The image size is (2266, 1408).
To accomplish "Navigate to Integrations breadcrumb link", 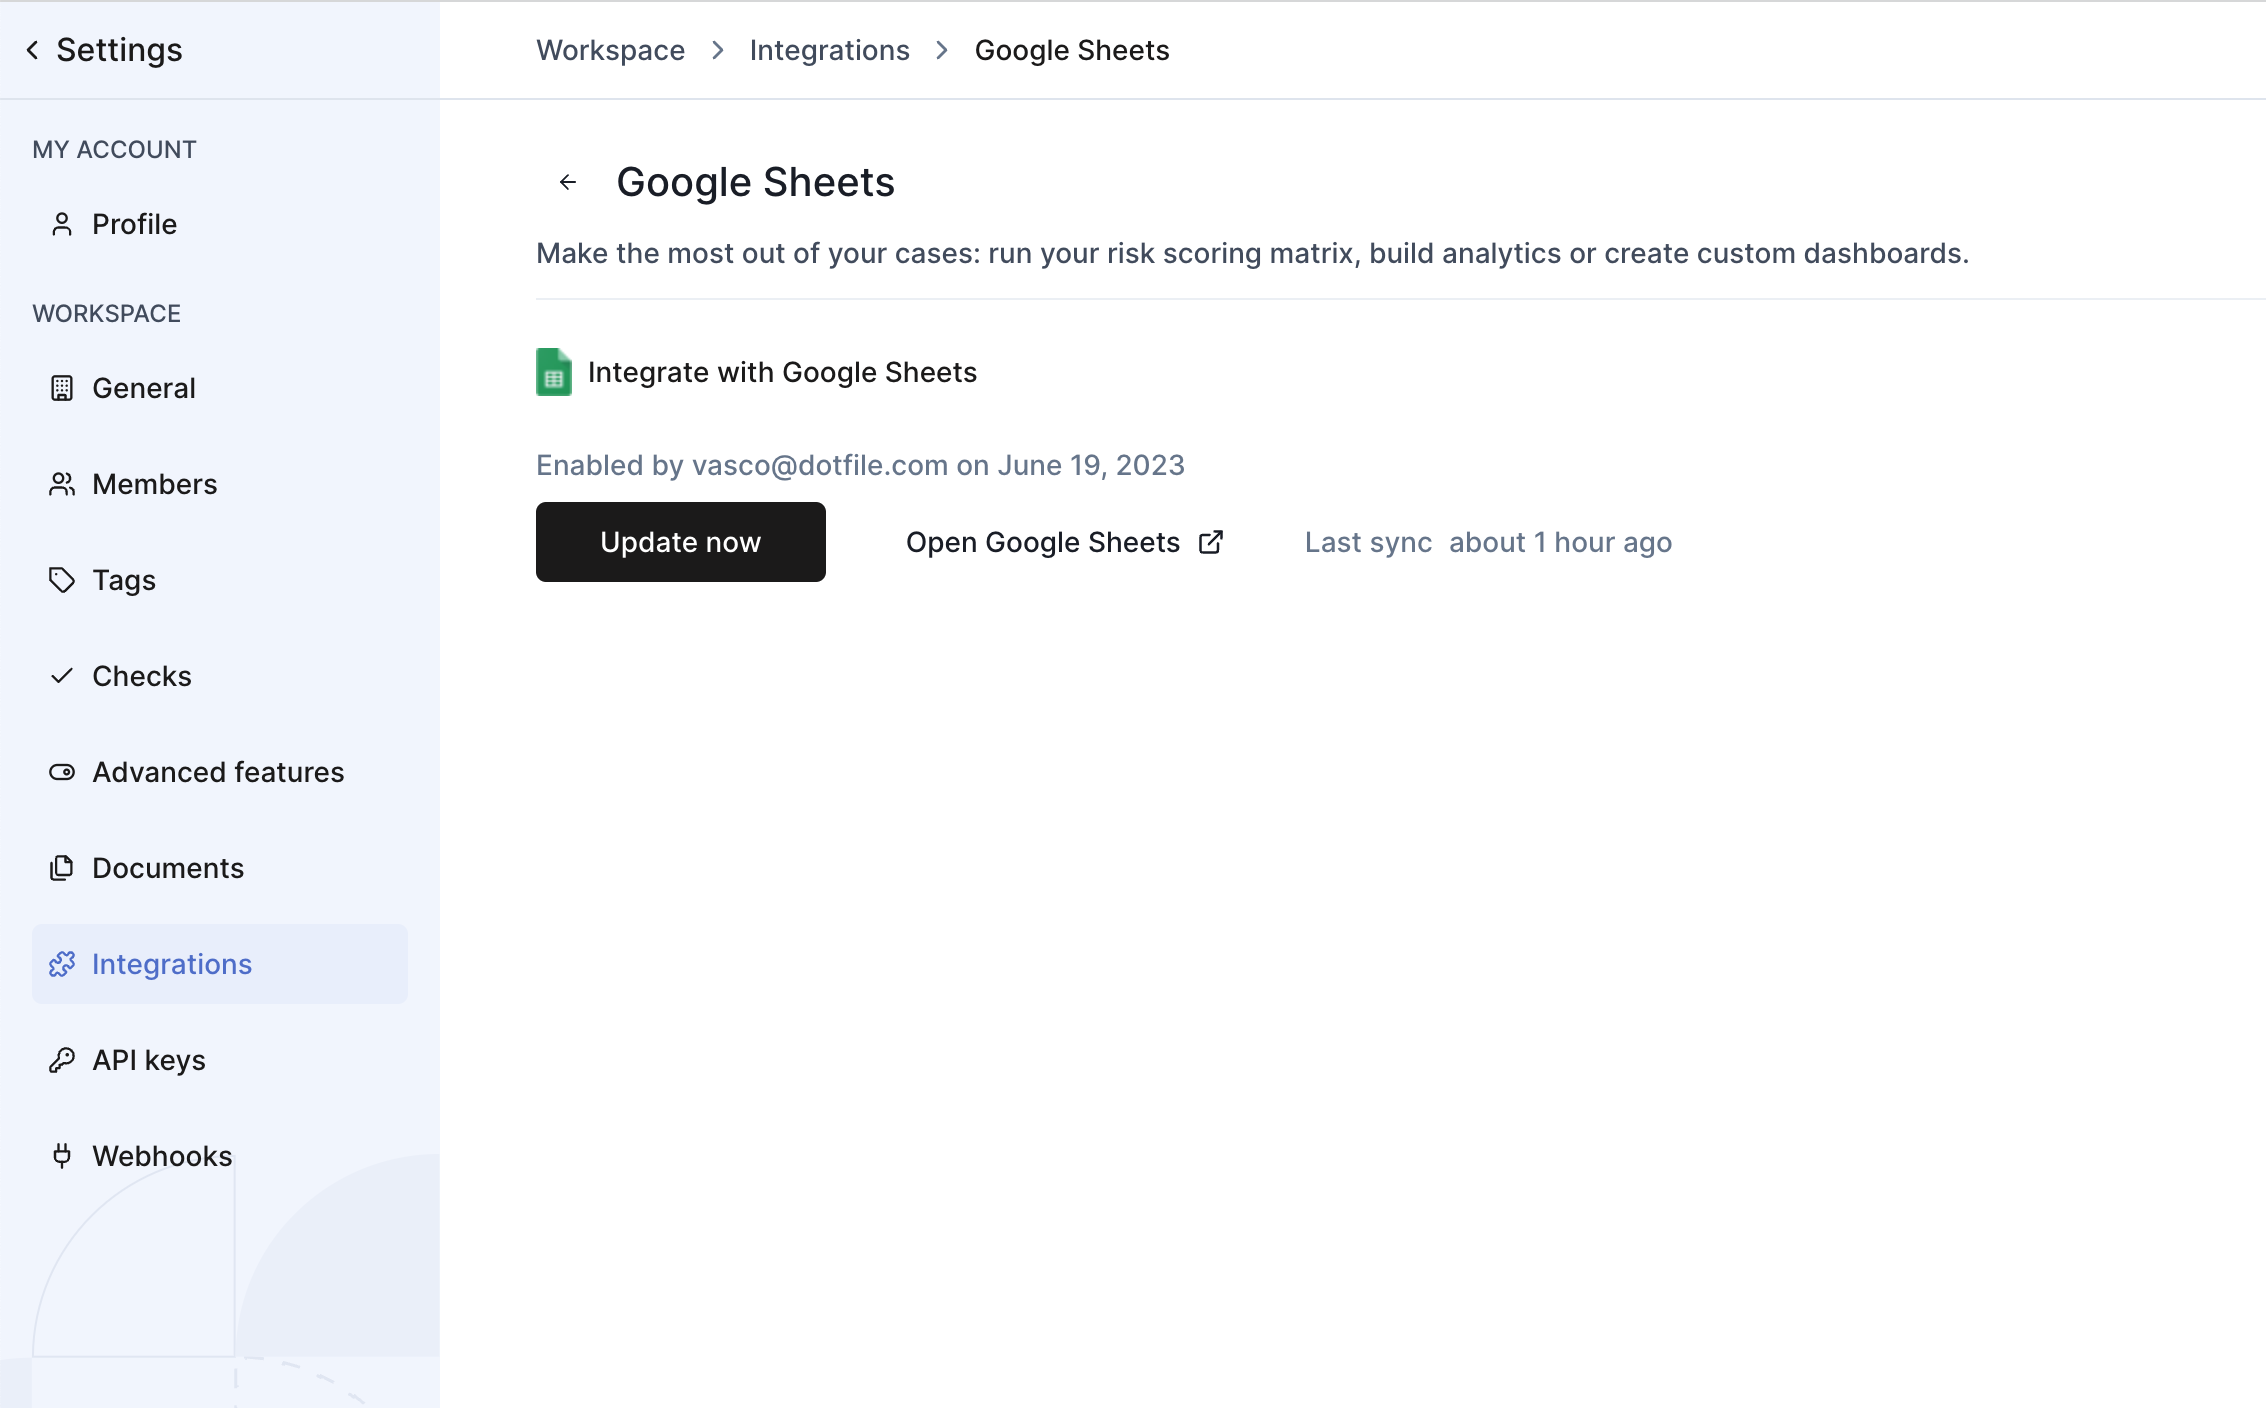I will [x=829, y=50].
